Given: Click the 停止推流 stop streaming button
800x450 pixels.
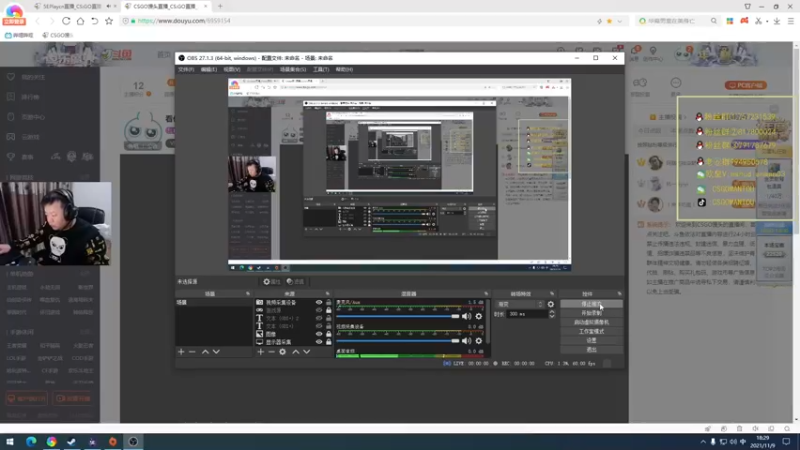Looking at the screenshot, I should pyautogui.click(x=591, y=304).
